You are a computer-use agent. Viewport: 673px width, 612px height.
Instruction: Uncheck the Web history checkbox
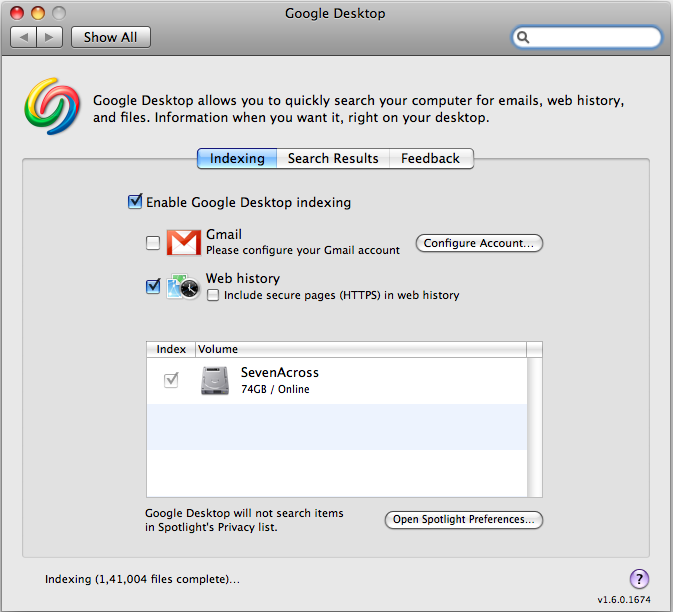(x=153, y=286)
